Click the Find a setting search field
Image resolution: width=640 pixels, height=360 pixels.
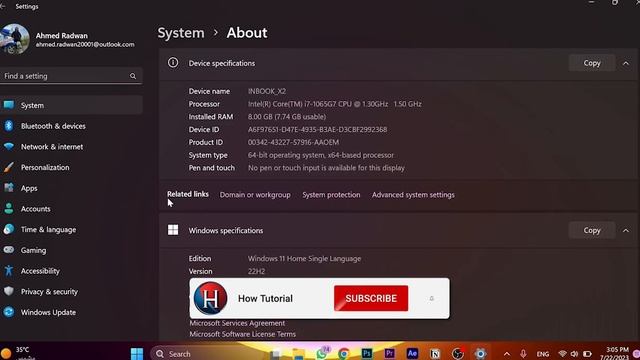(x=71, y=76)
